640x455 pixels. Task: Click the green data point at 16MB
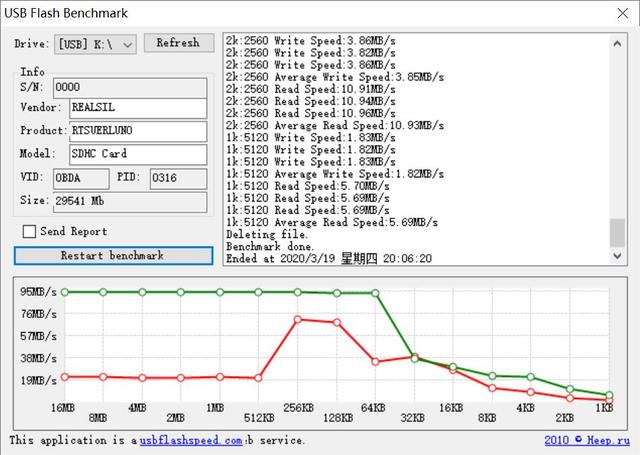[65, 292]
